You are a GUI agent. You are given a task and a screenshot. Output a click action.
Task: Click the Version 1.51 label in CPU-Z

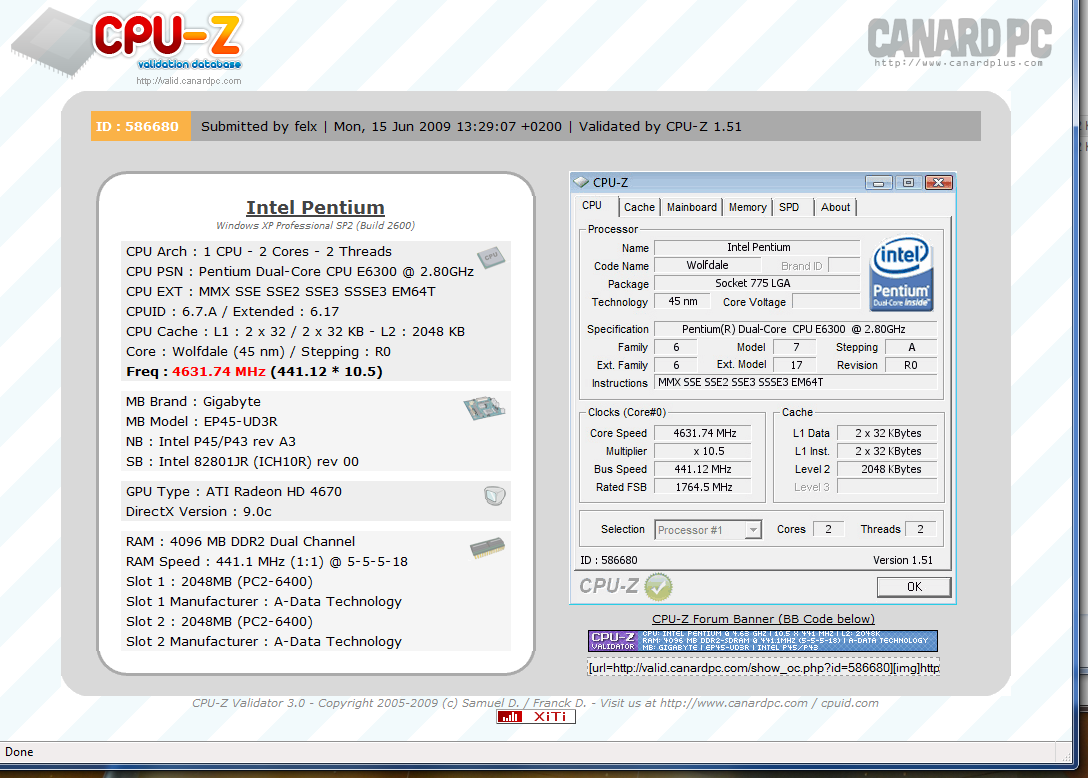(x=903, y=560)
